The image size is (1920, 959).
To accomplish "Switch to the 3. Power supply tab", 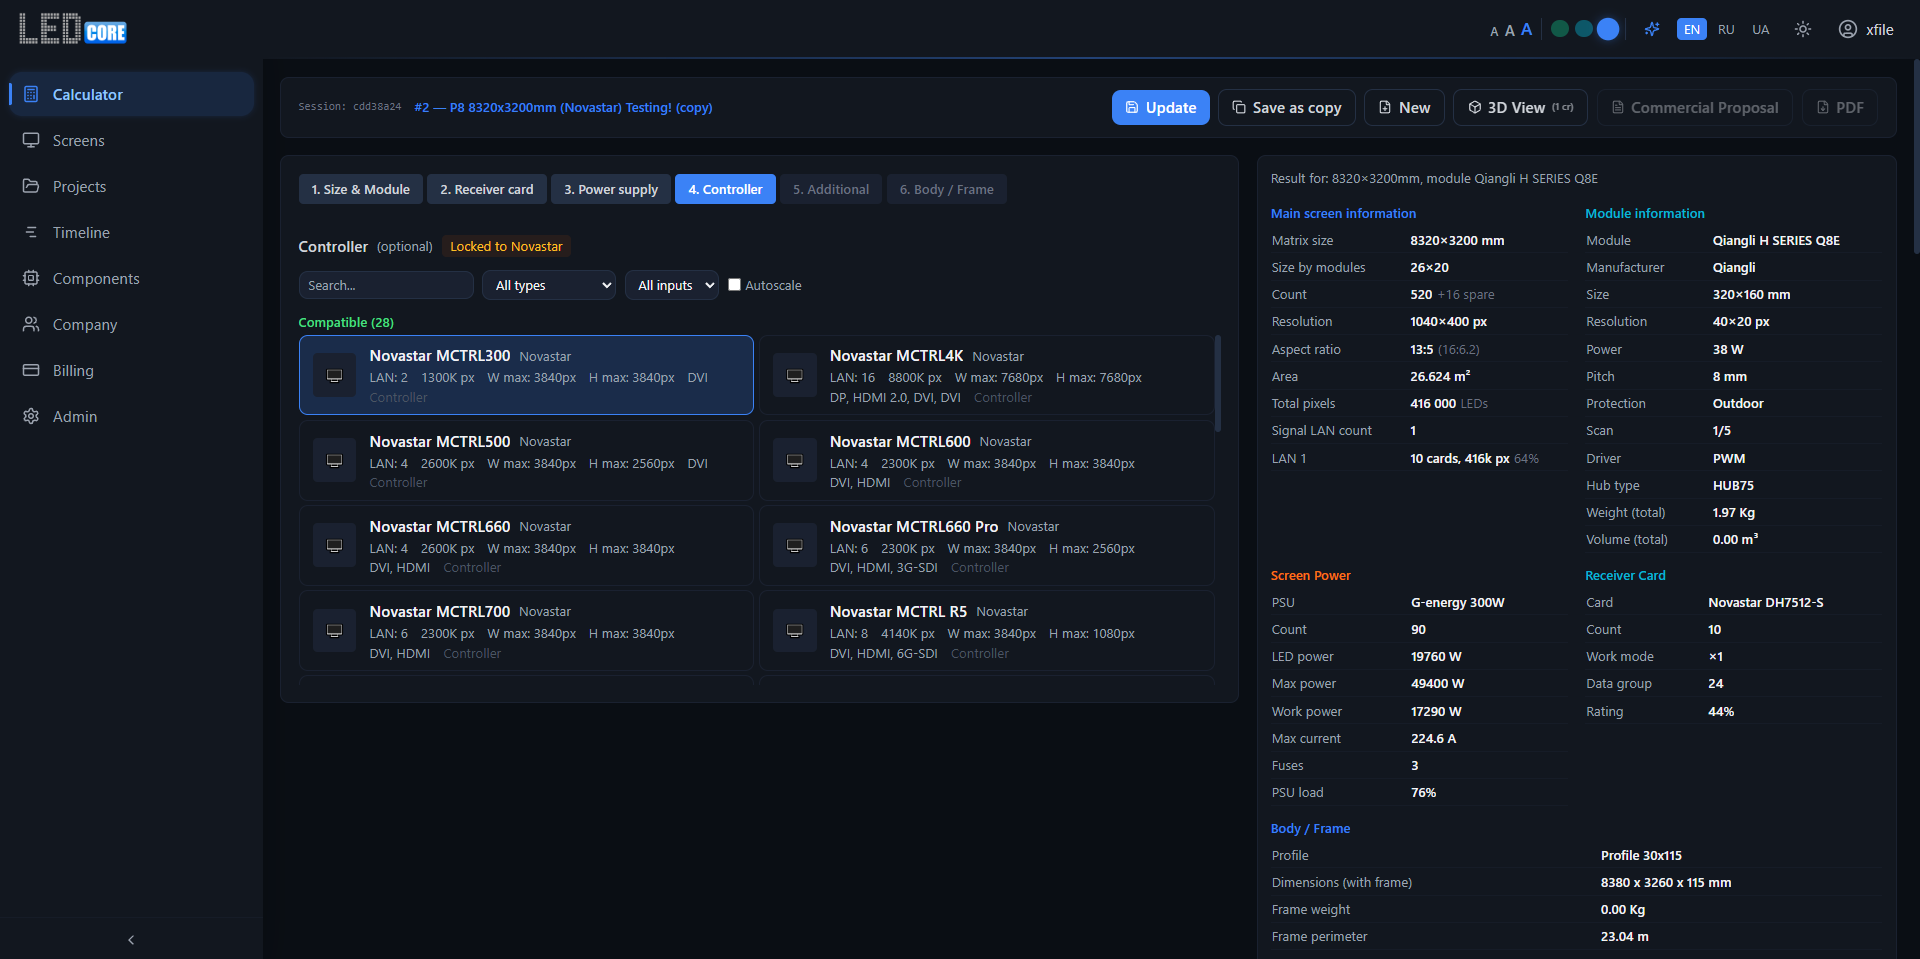I will coord(610,189).
